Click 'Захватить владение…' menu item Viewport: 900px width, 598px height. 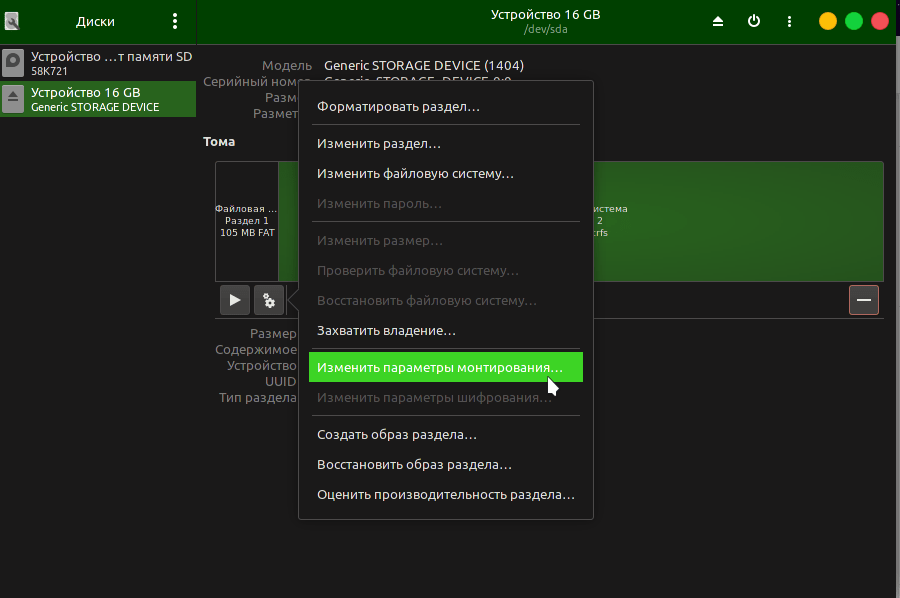(386, 330)
